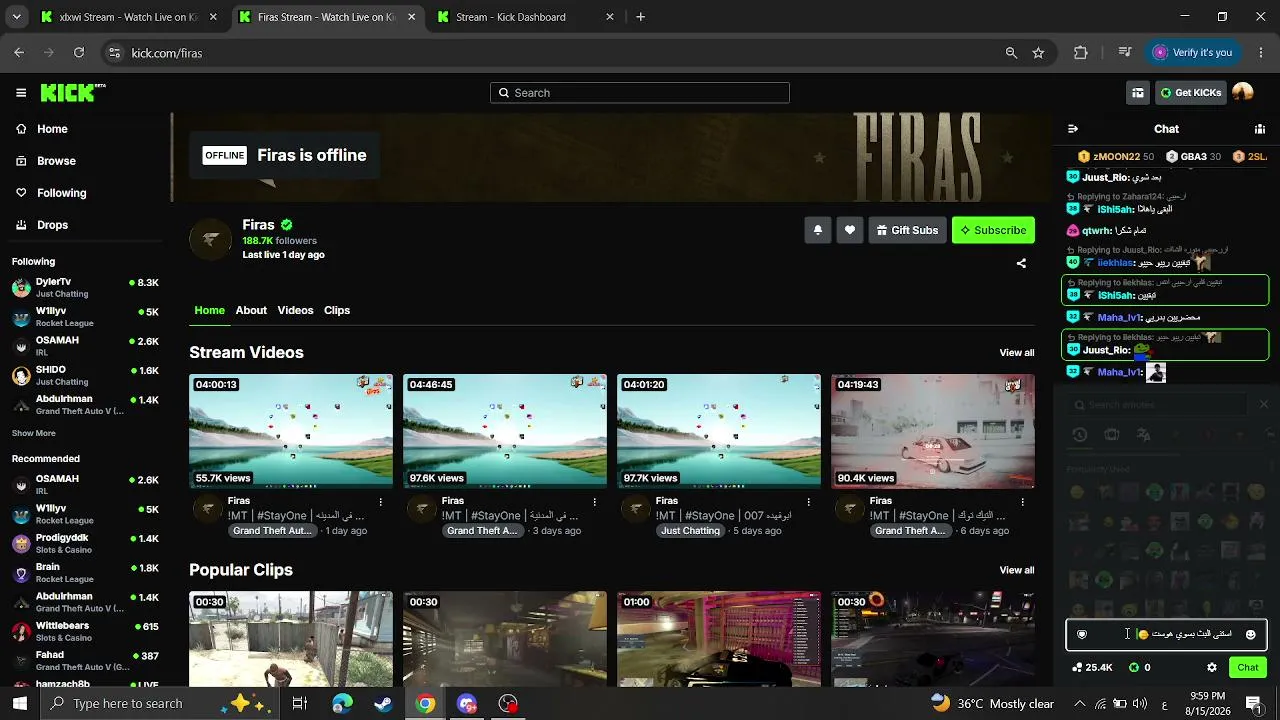1280x720 pixels.
Task: Open the Chrome three-dot menu
Action: [1259, 53]
